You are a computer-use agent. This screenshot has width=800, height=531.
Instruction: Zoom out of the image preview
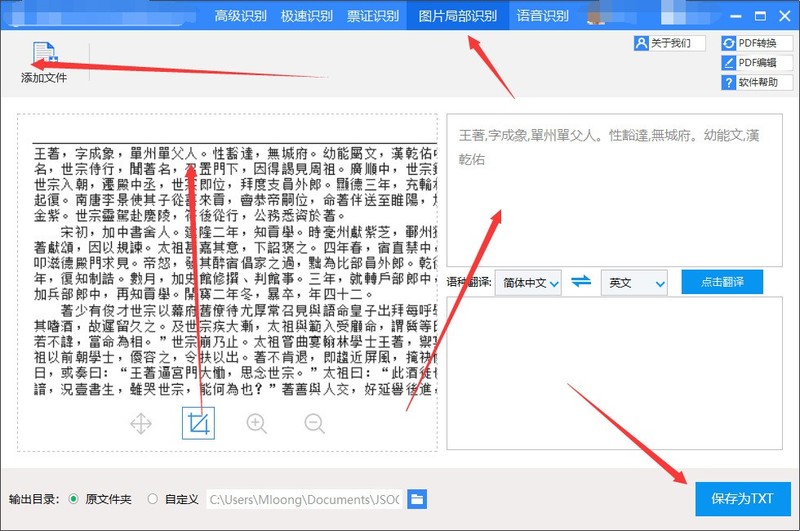point(314,423)
